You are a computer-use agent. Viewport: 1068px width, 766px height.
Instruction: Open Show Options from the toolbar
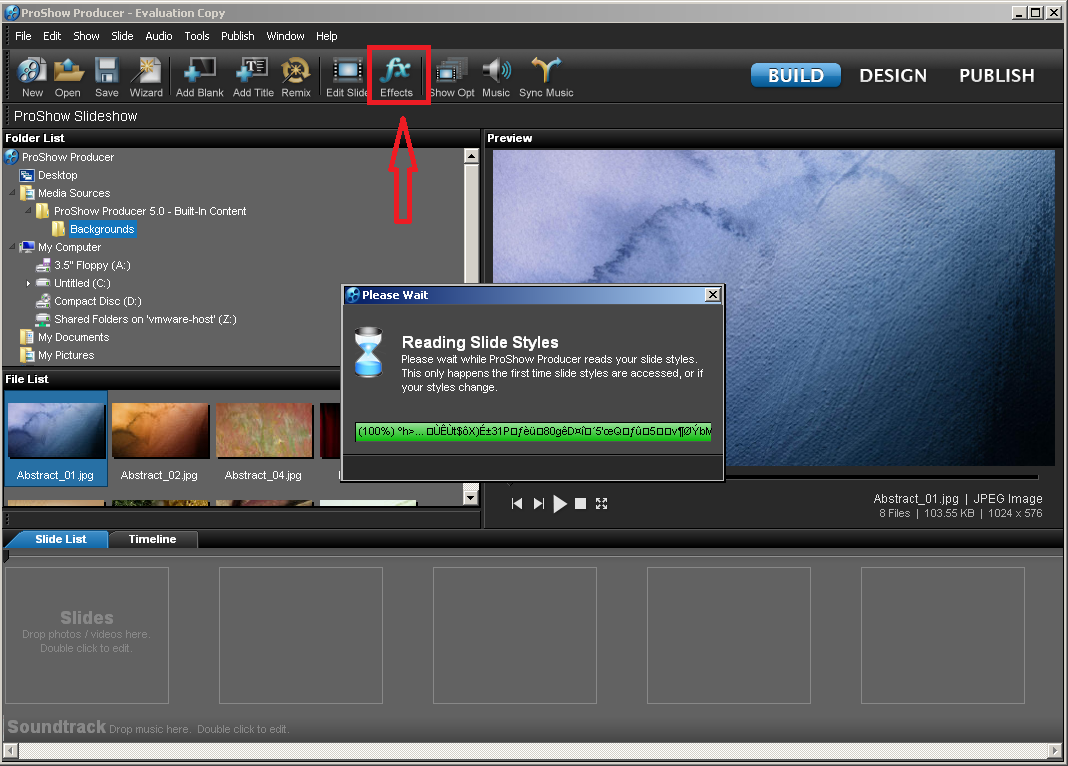pyautogui.click(x=452, y=77)
